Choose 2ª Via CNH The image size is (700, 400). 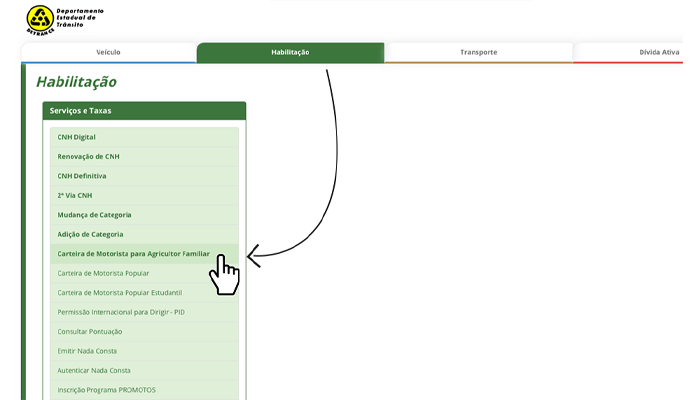click(x=144, y=196)
